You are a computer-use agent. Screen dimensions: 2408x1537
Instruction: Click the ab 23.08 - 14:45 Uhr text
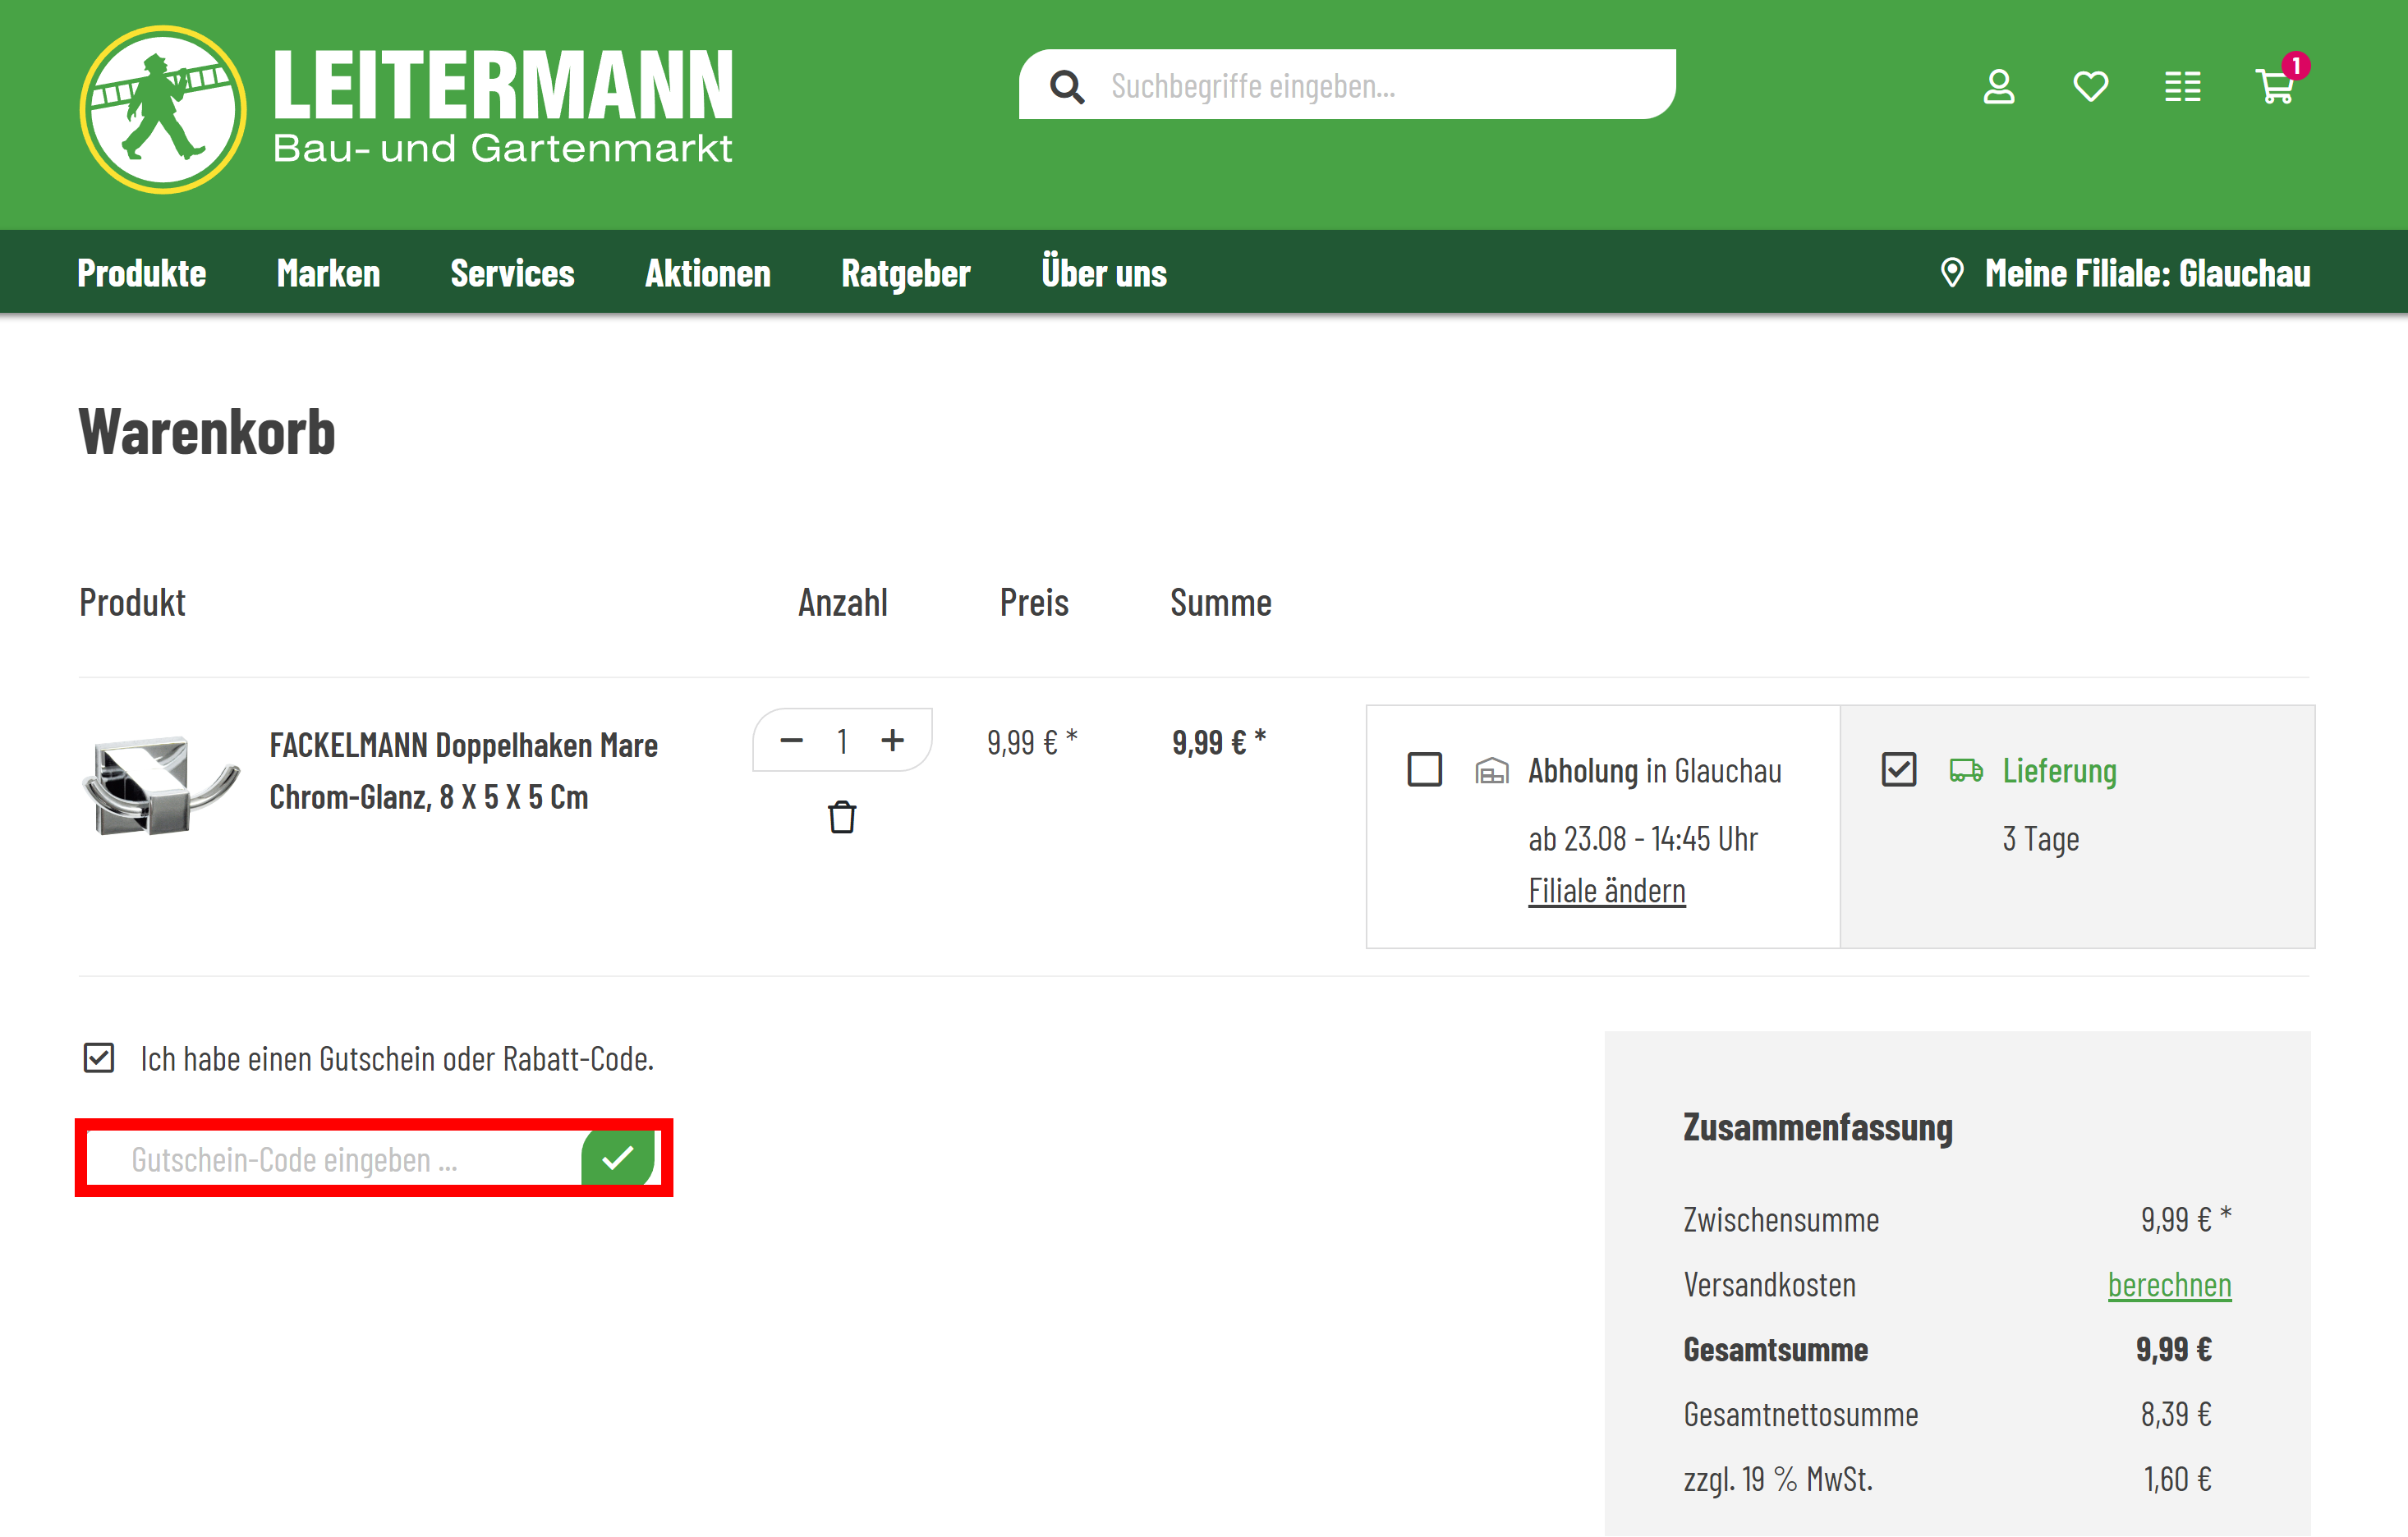click(1642, 838)
